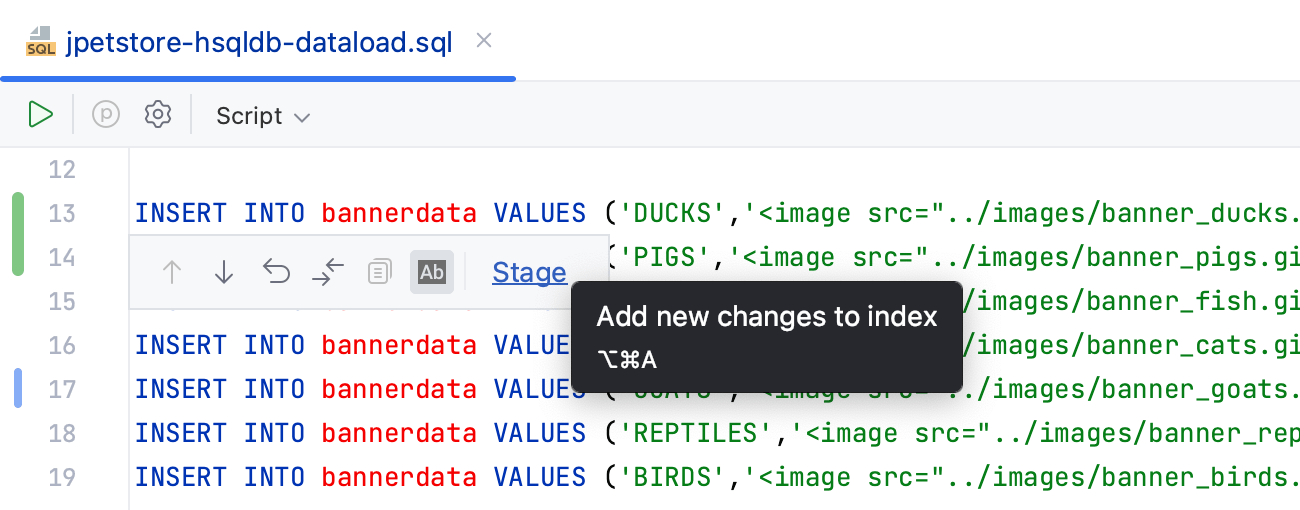Click the playground mode 'p' circle icon
The image size is (1300, 510).
point(106,115)
